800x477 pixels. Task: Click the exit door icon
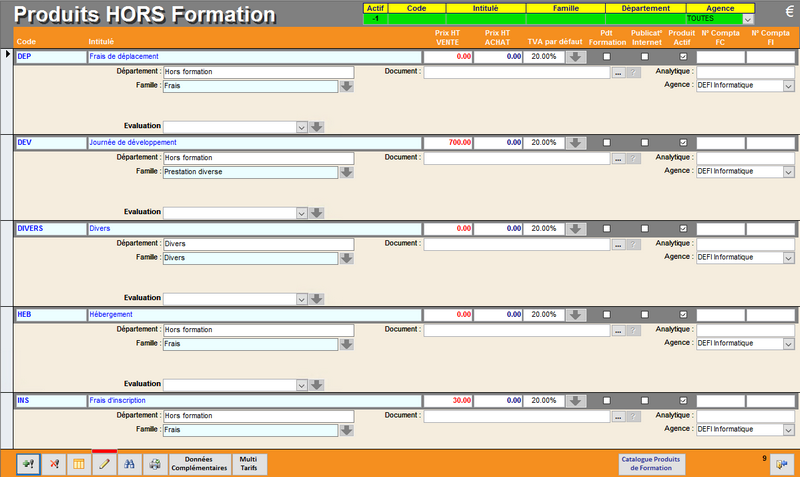781,464
